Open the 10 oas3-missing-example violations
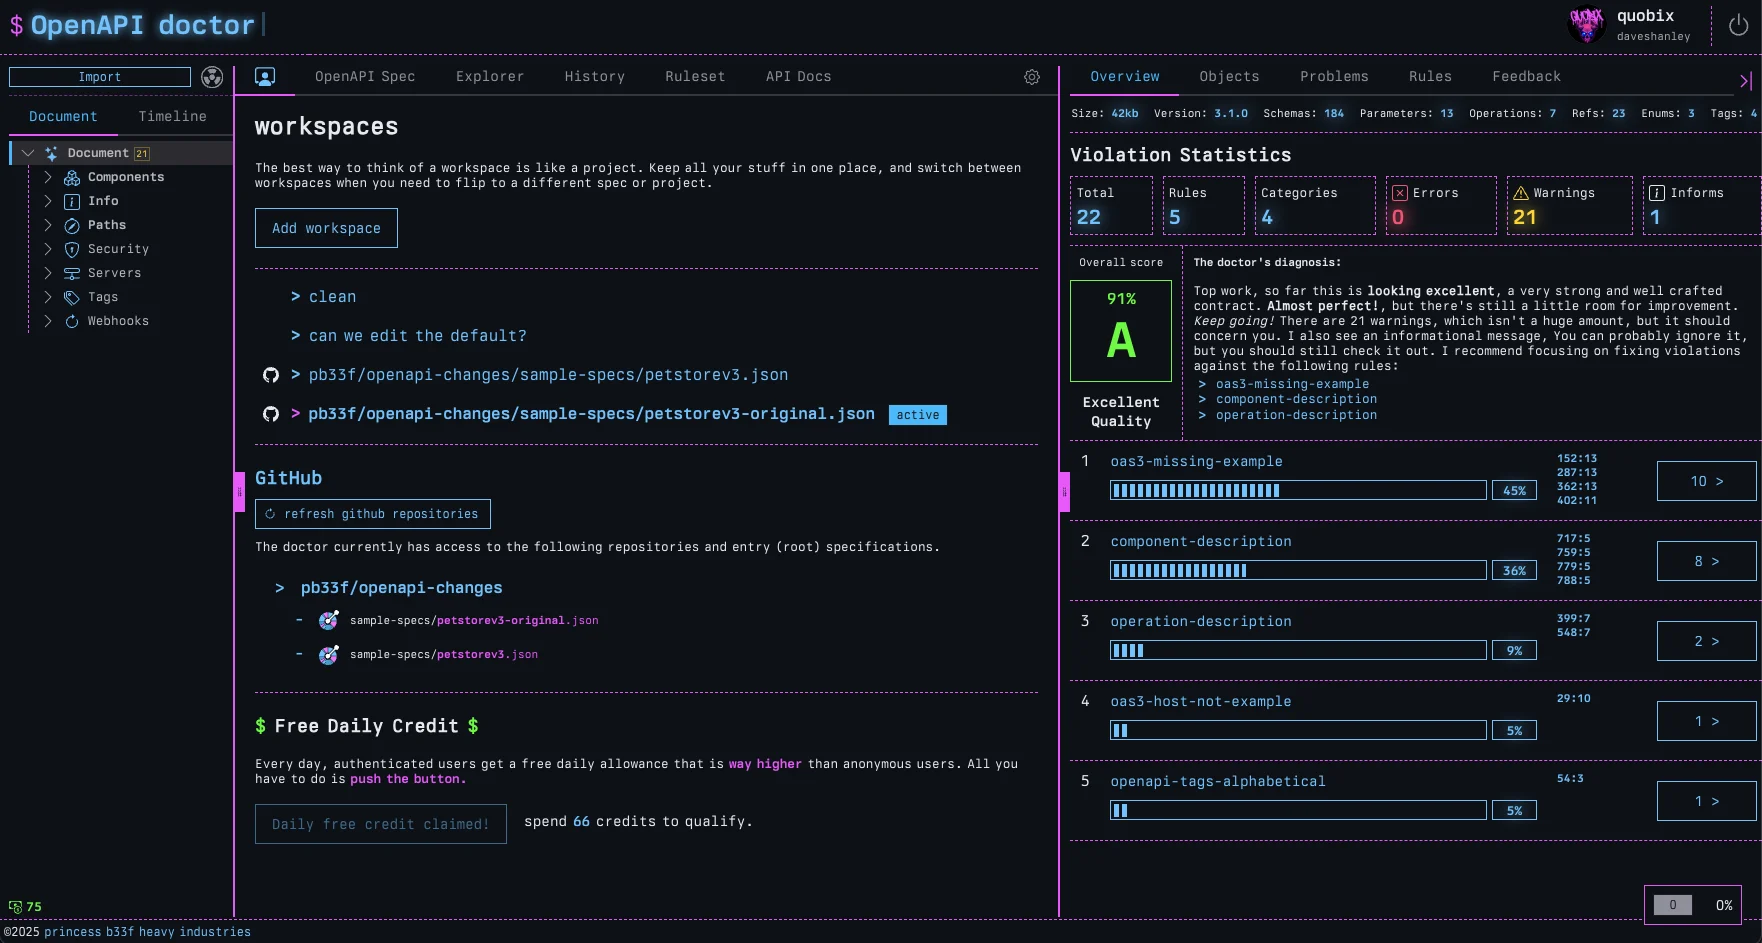The height and width of the screenshot is (943, 1762). point(1707,481)
